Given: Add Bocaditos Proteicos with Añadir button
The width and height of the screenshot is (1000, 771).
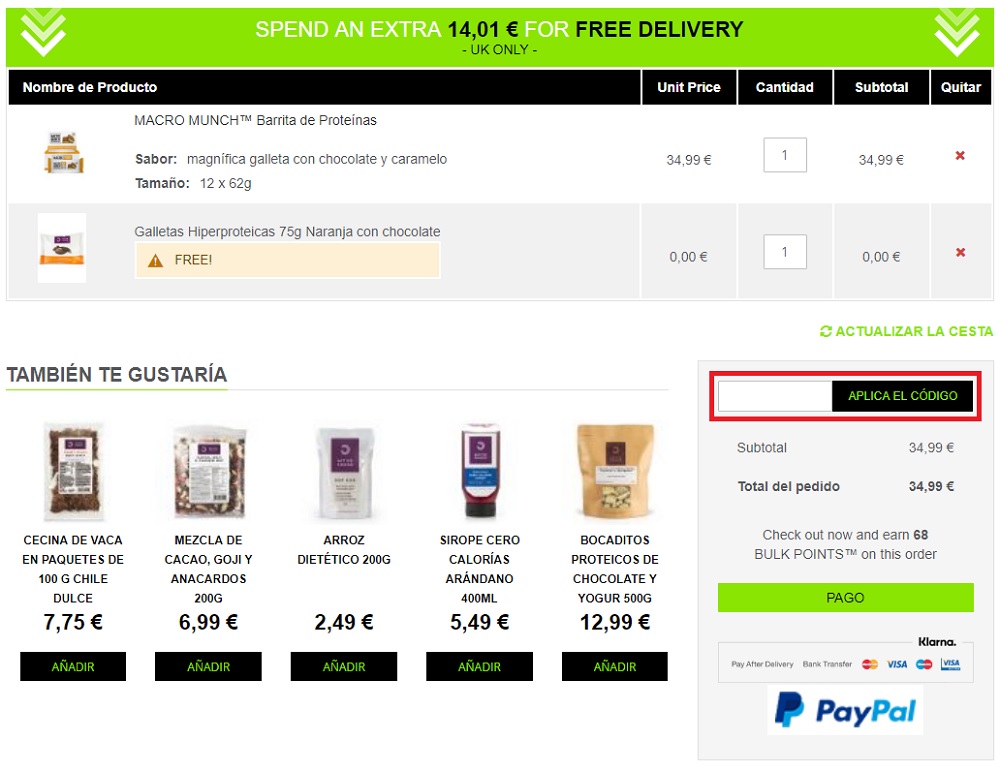Looking at the screenshot, I should (x=615, y=666).
